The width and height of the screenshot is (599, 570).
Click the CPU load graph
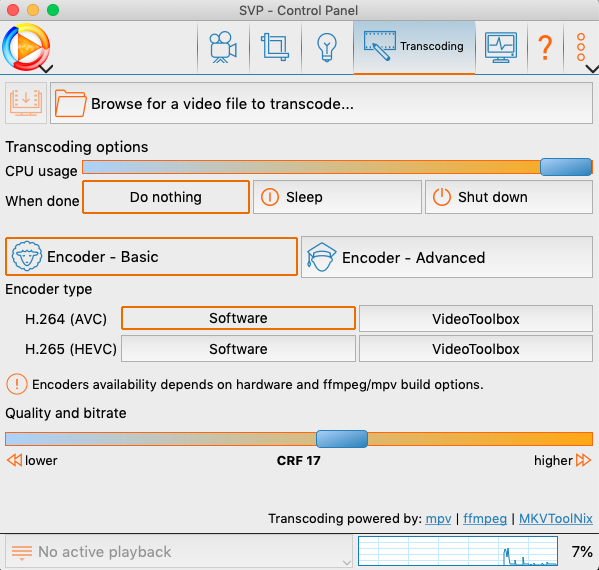tap(458, 551)
